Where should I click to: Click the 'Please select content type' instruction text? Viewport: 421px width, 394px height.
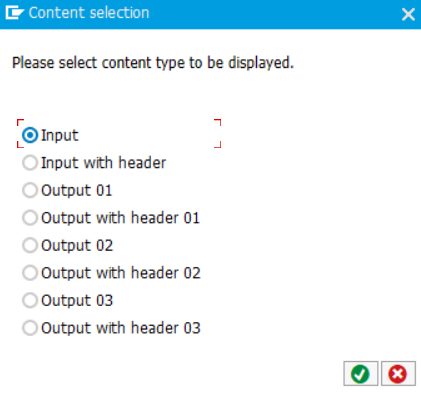(153, 63)
